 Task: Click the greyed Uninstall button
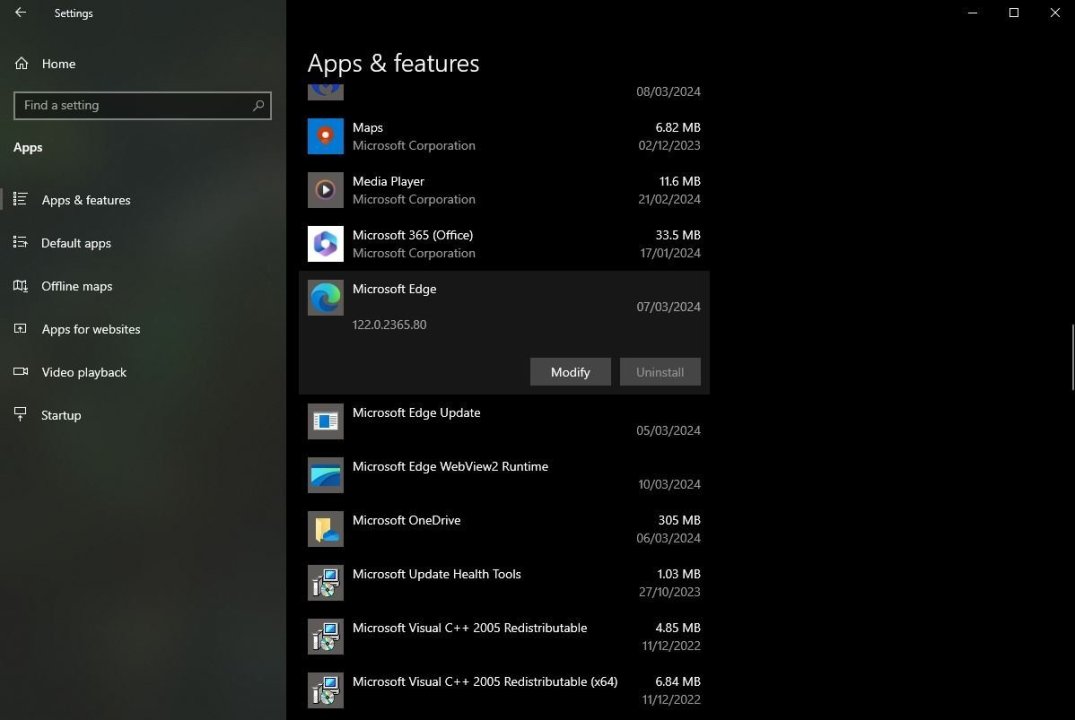pos(660,372)
